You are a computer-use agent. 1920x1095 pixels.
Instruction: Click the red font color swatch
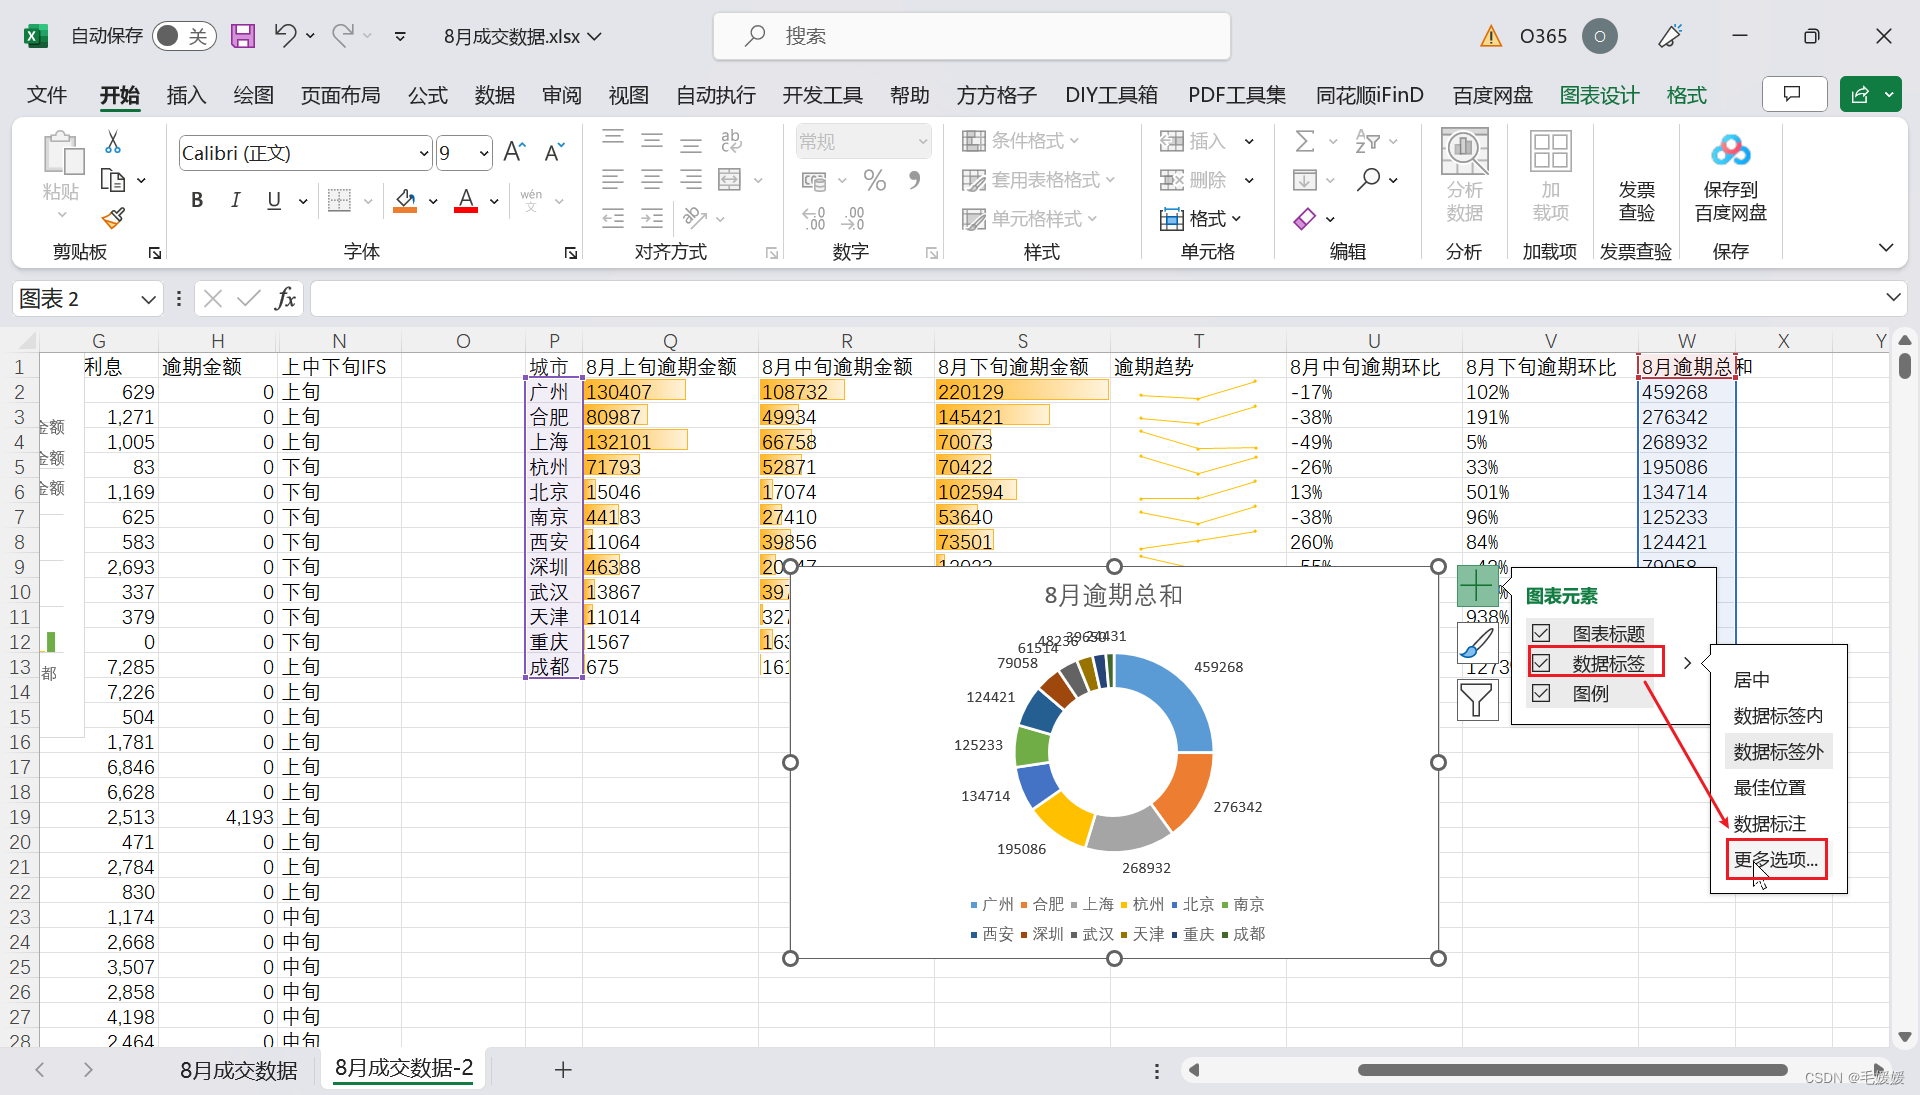click(x=466, y=201)
